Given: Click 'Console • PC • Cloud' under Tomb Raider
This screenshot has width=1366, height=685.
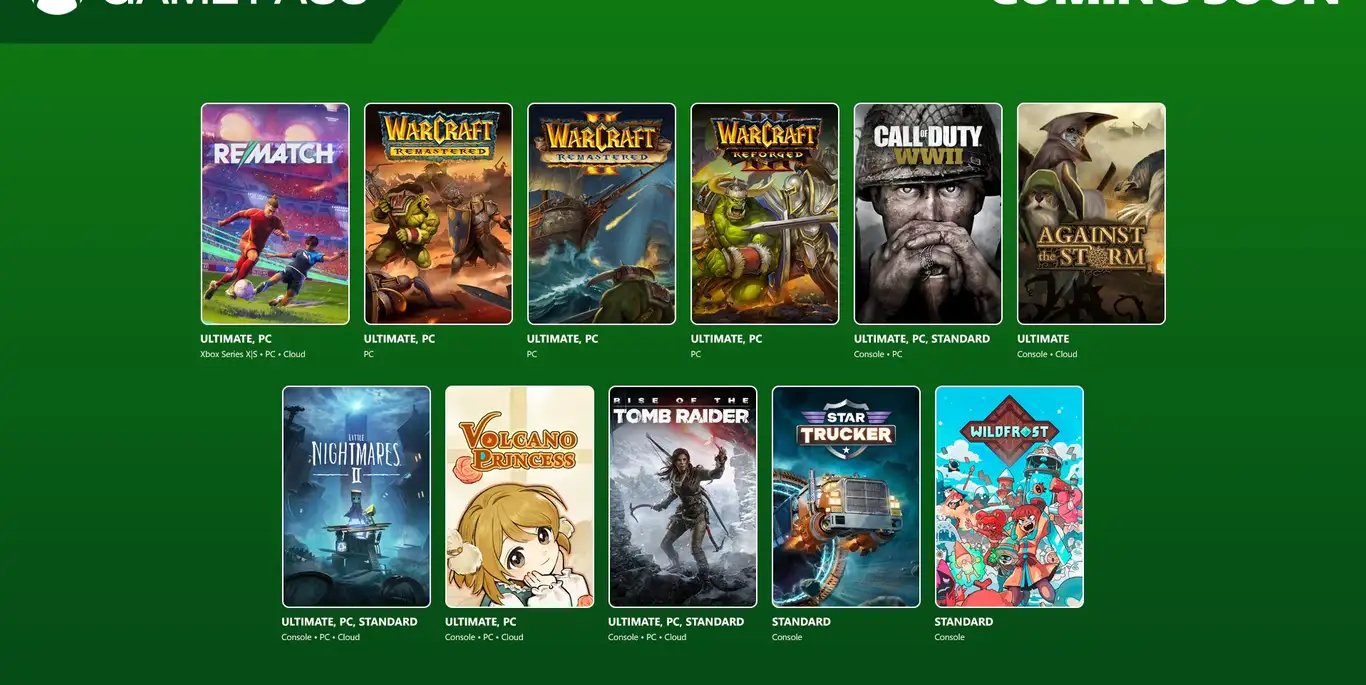Looking at the screenshot, I should tap(647, 637).
